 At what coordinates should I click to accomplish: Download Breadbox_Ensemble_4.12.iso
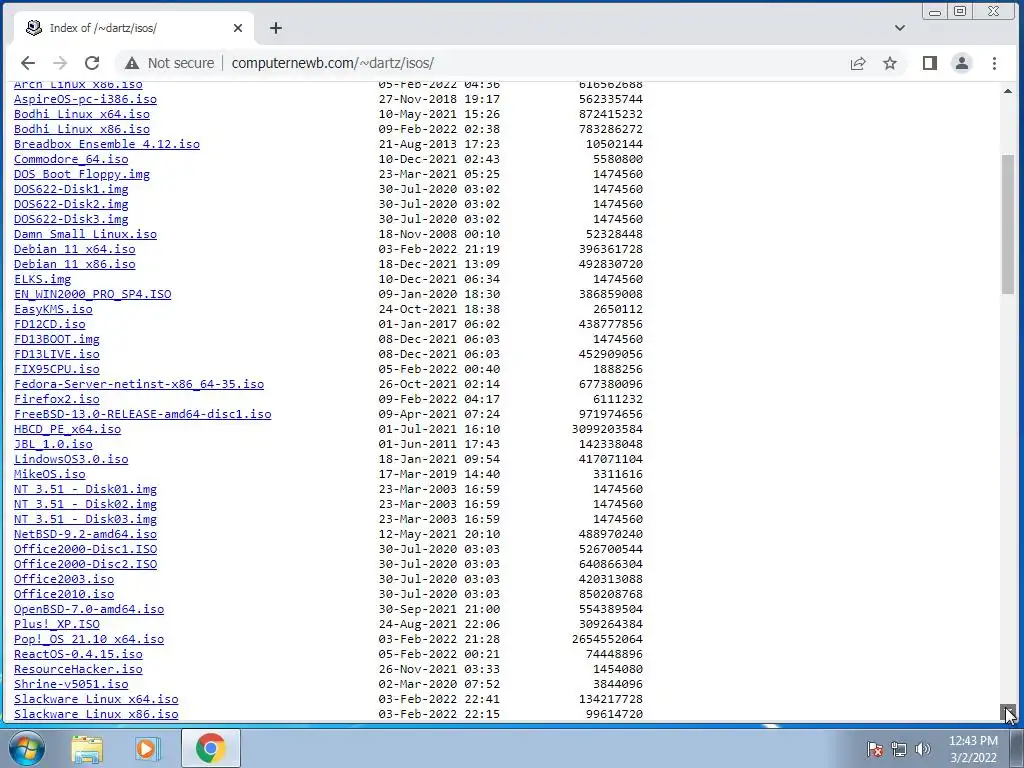[107, 144]
